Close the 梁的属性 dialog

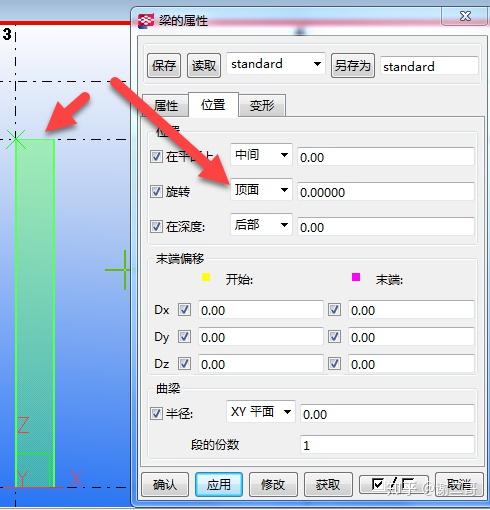pyautogui.click(x=464, y=16)
